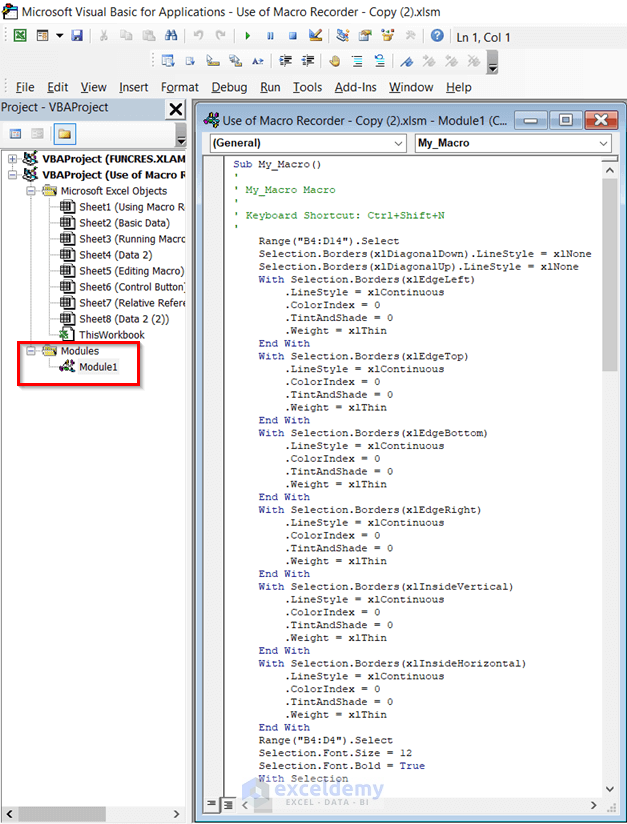Open the File menu
This screenshot has height=824, width=627.
[x=25, y=87]
